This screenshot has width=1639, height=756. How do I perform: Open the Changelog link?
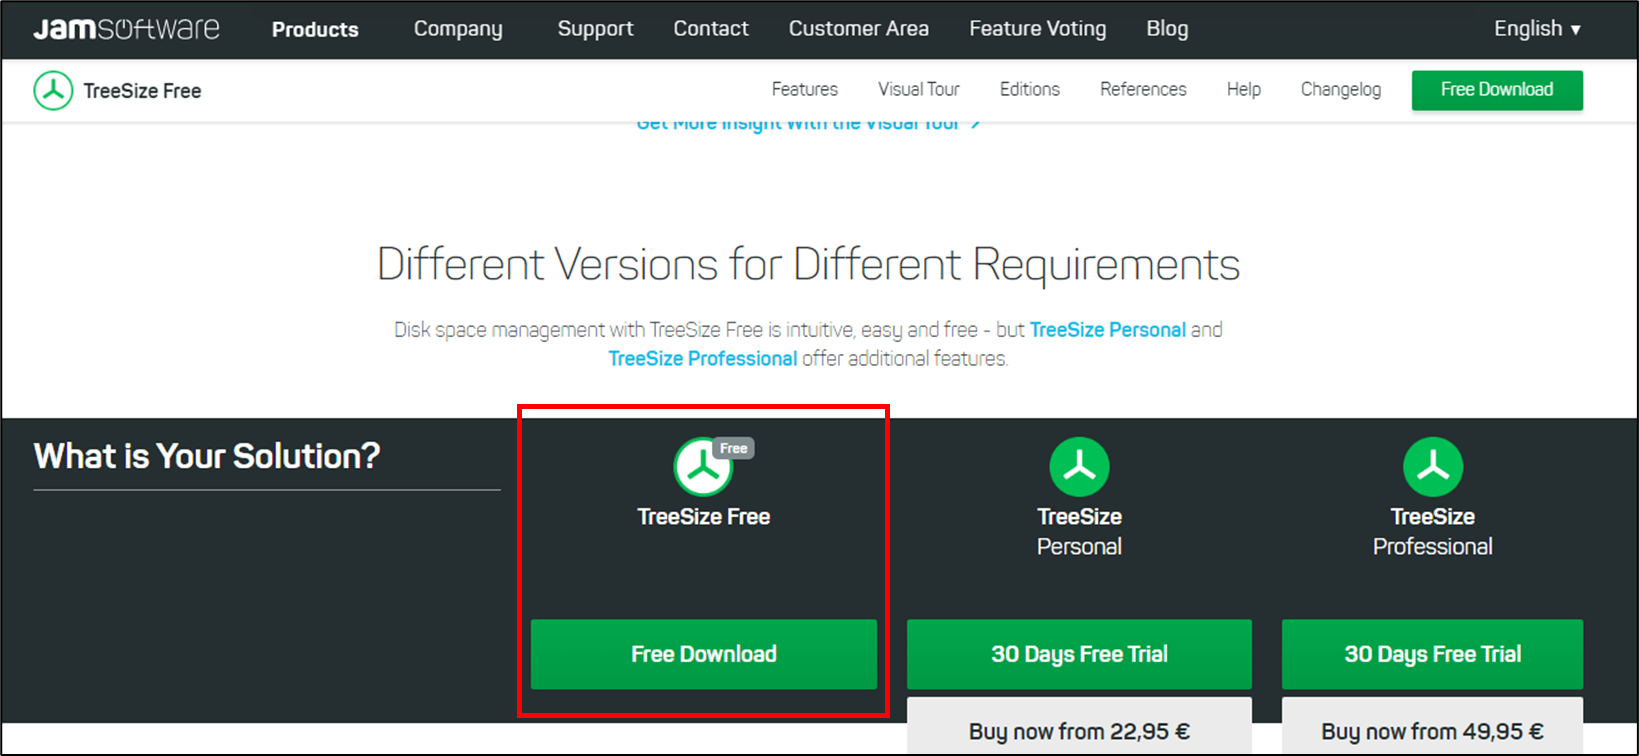tap(1341, 90)
